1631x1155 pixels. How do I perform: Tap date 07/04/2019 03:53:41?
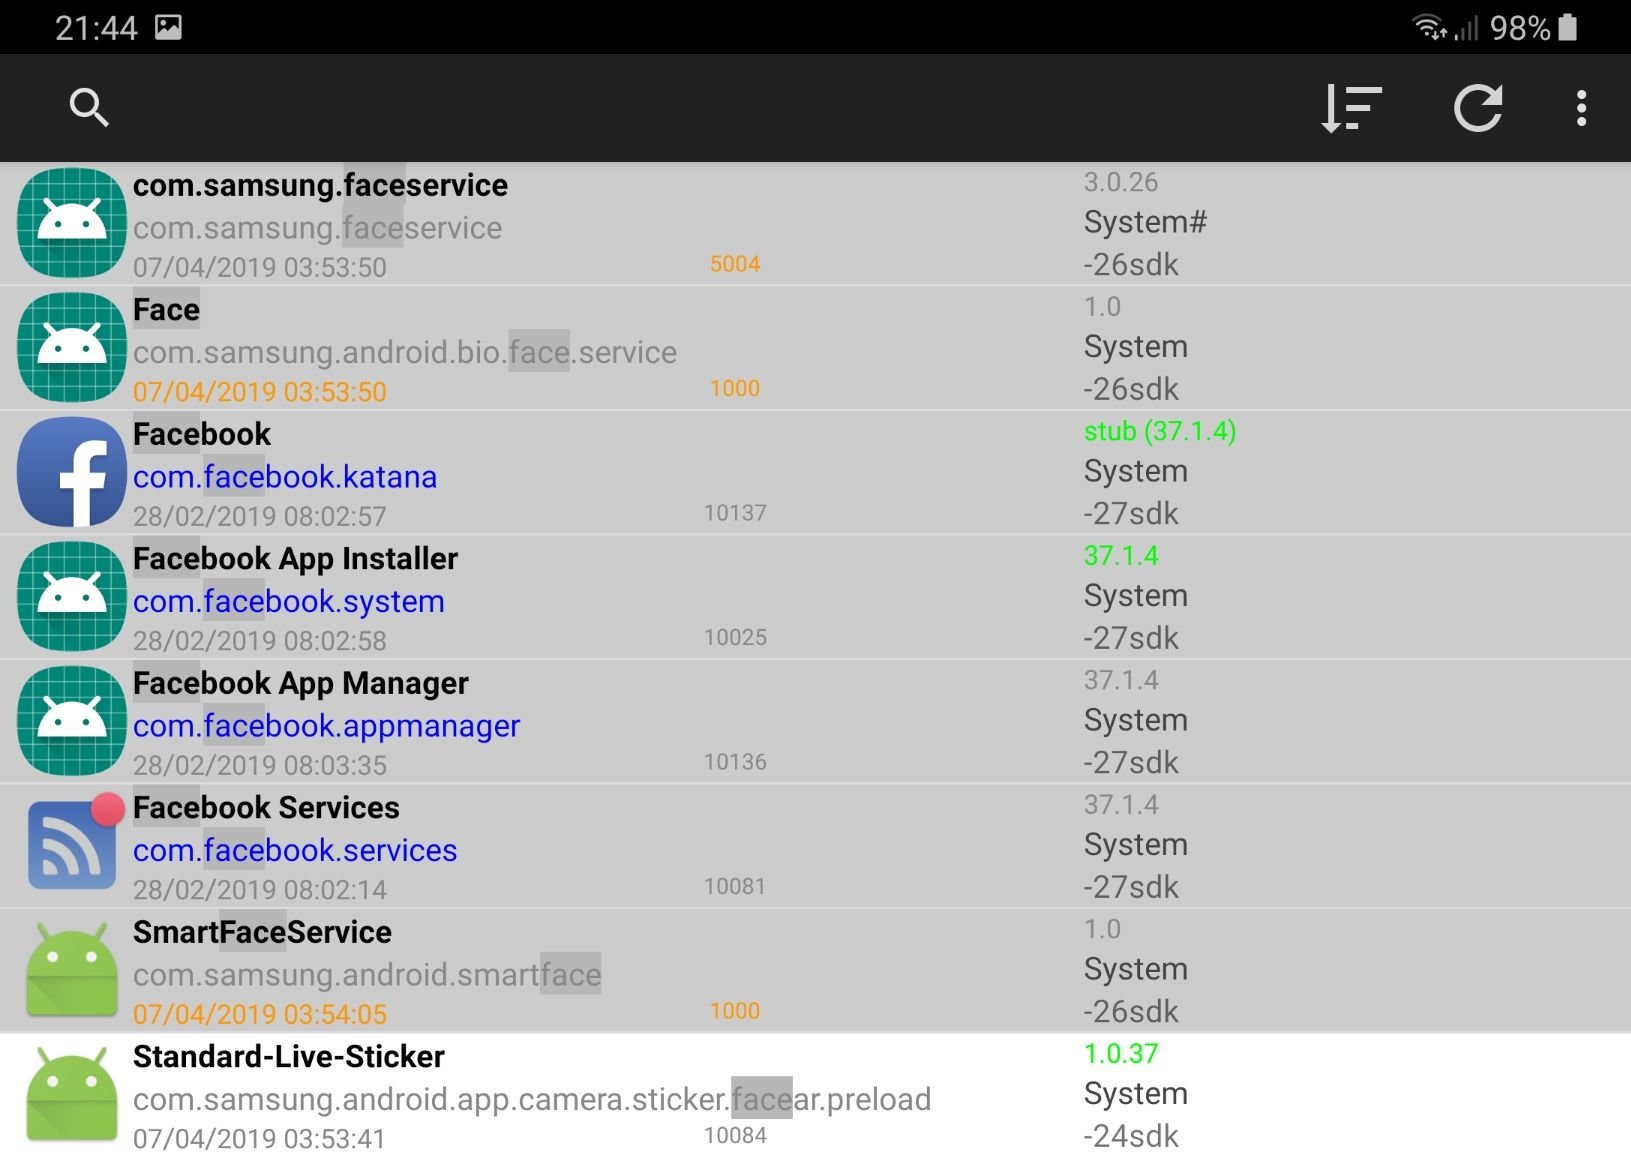point(259,1138)
